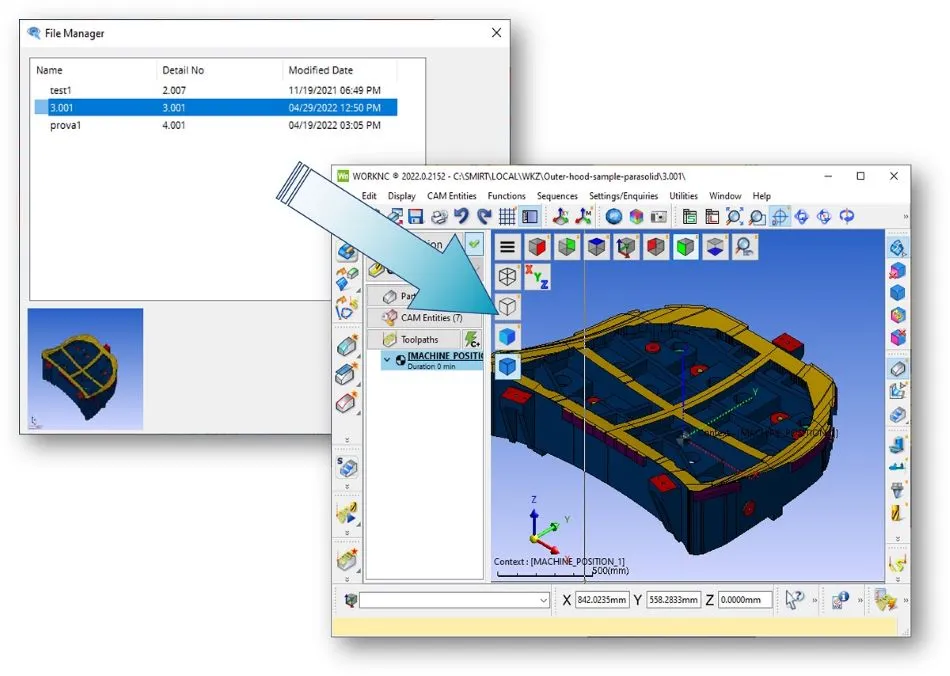The height and width of the screenshot is (676, 950).
Task: Click the Save icon in the toolbar
Action: tap(415, 216)
